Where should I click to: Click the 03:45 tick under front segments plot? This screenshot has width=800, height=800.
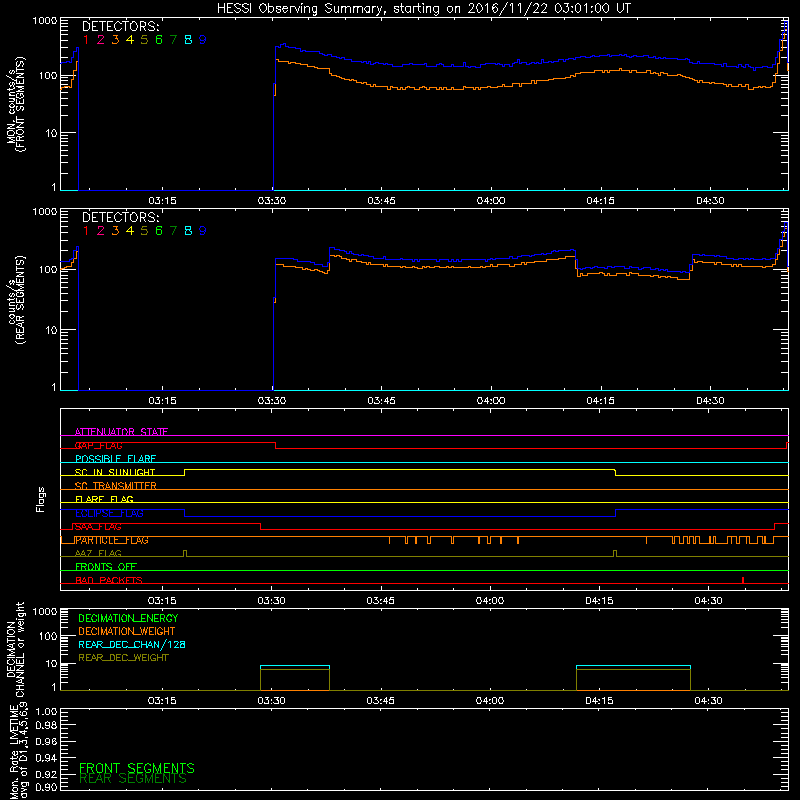click(x=382, y=201)
